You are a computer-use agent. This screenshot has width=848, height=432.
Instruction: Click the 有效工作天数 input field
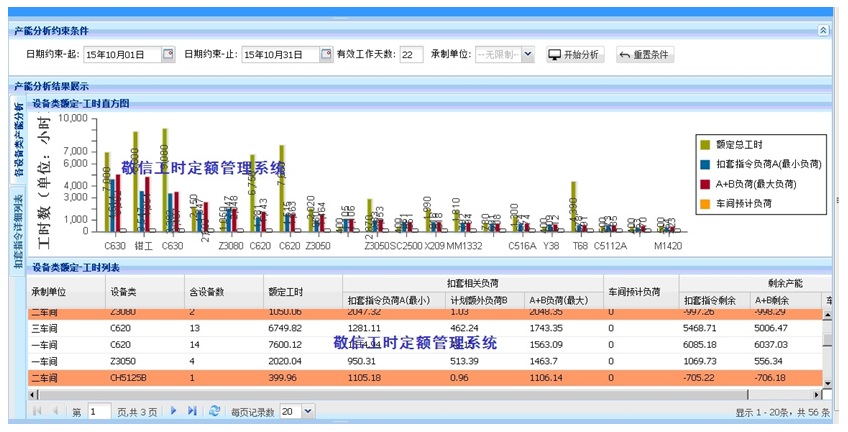(411, 54)
